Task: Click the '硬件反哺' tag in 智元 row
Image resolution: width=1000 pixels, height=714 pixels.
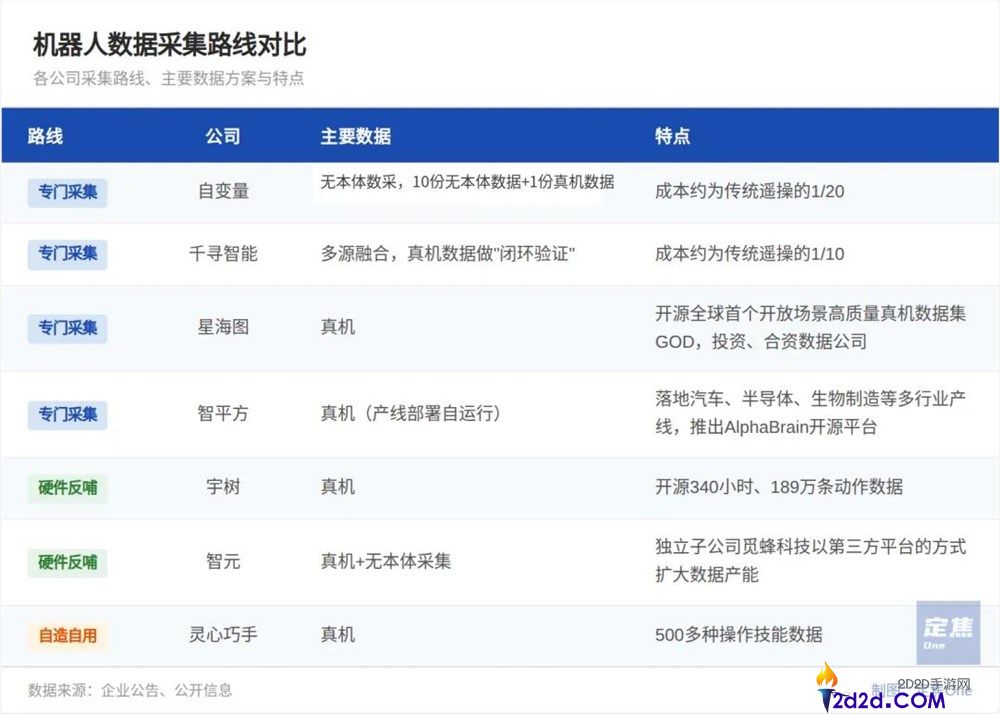Action: 68,563
